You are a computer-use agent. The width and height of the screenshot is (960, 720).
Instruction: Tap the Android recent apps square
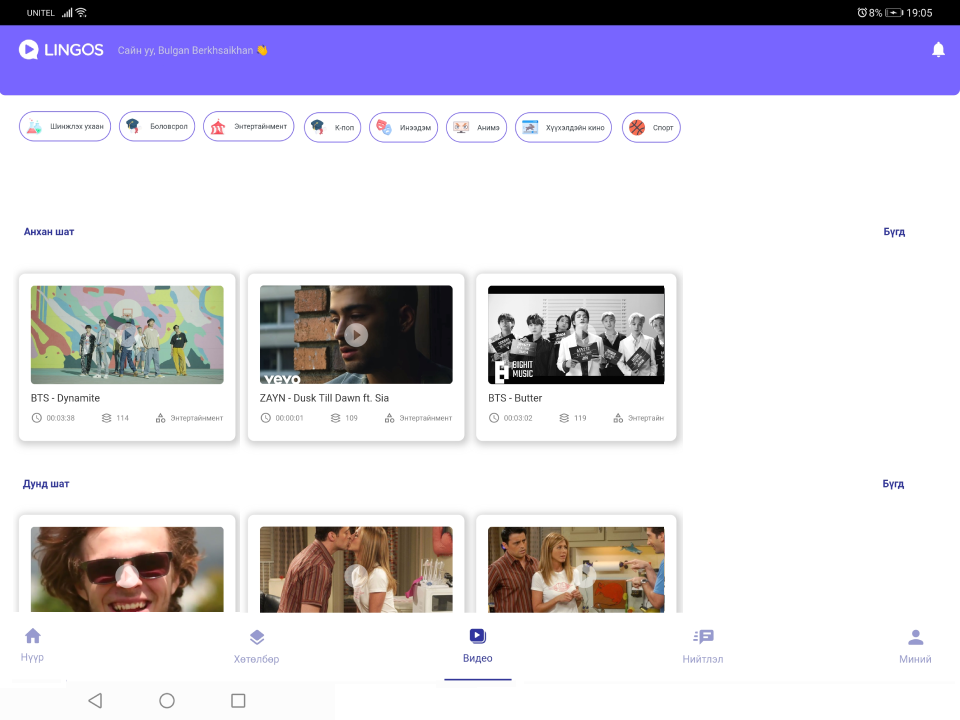(x=238, y=700)
